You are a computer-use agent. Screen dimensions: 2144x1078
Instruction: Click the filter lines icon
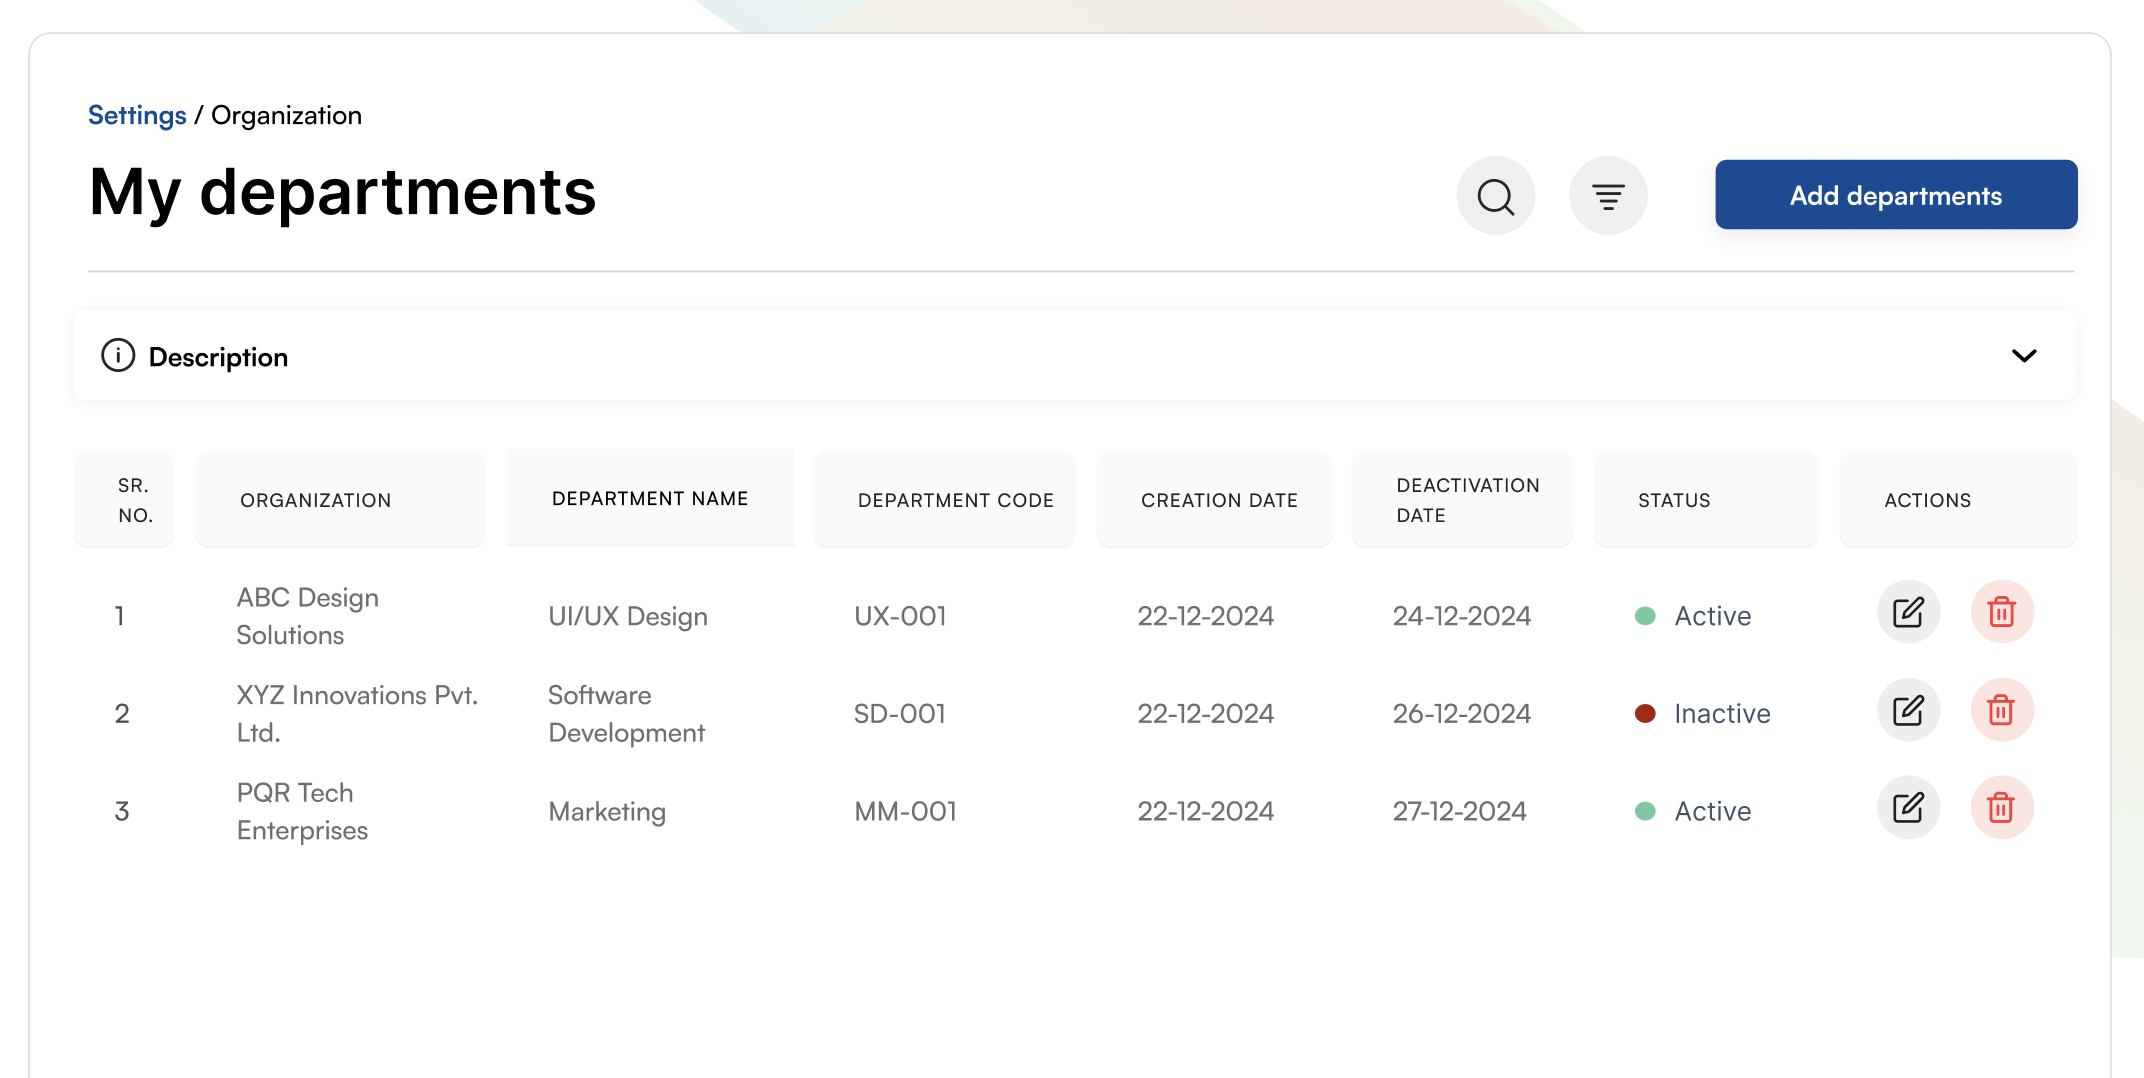click(x=1608, y=196)
